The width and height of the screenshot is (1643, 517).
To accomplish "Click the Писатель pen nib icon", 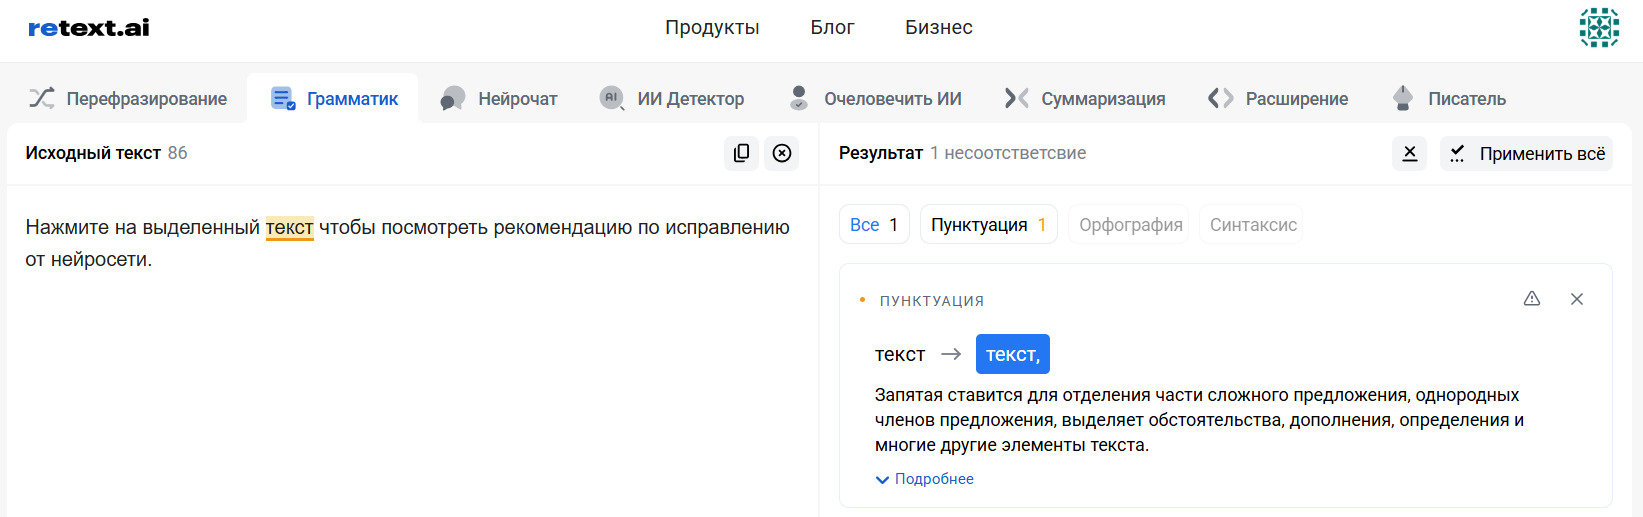I will [x=1403, y=98].
